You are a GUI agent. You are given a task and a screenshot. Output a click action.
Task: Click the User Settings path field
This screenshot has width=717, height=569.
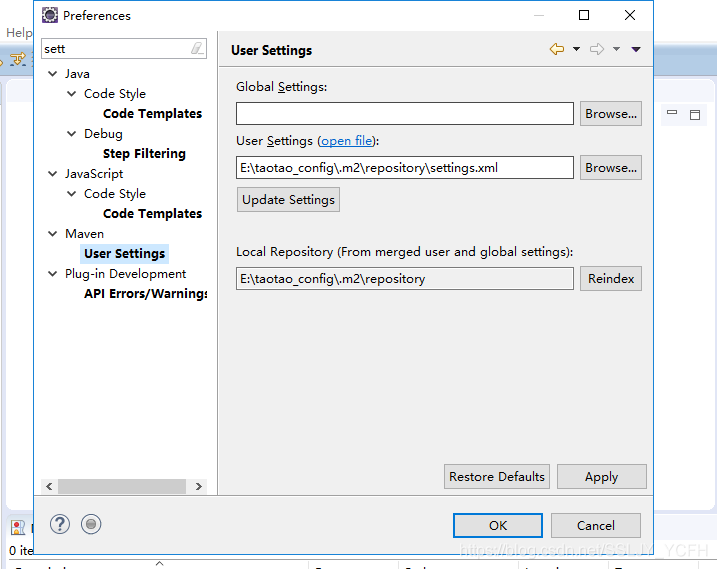point(405,168)
